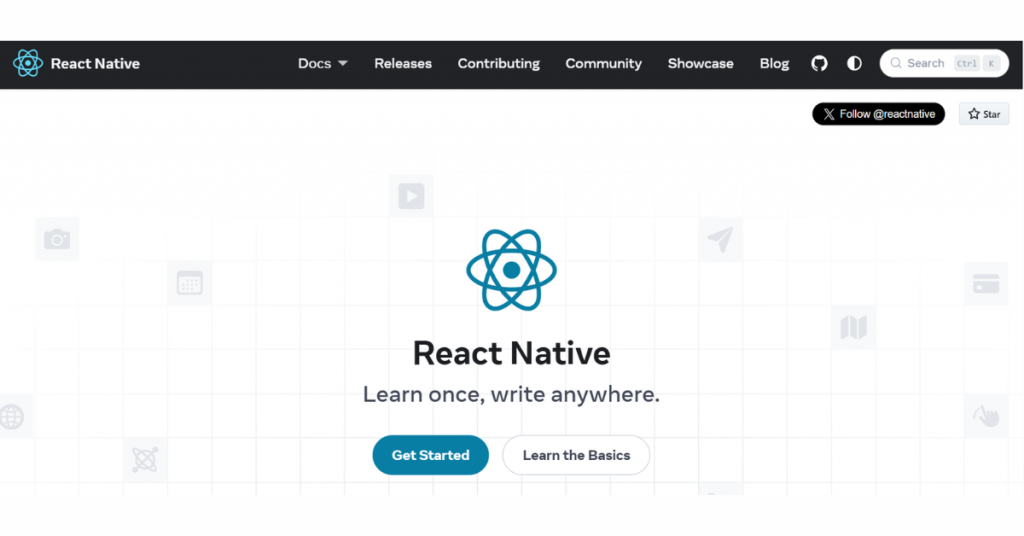
Task: Click the paper plane tile icon
Action: (x=720, y=240)
